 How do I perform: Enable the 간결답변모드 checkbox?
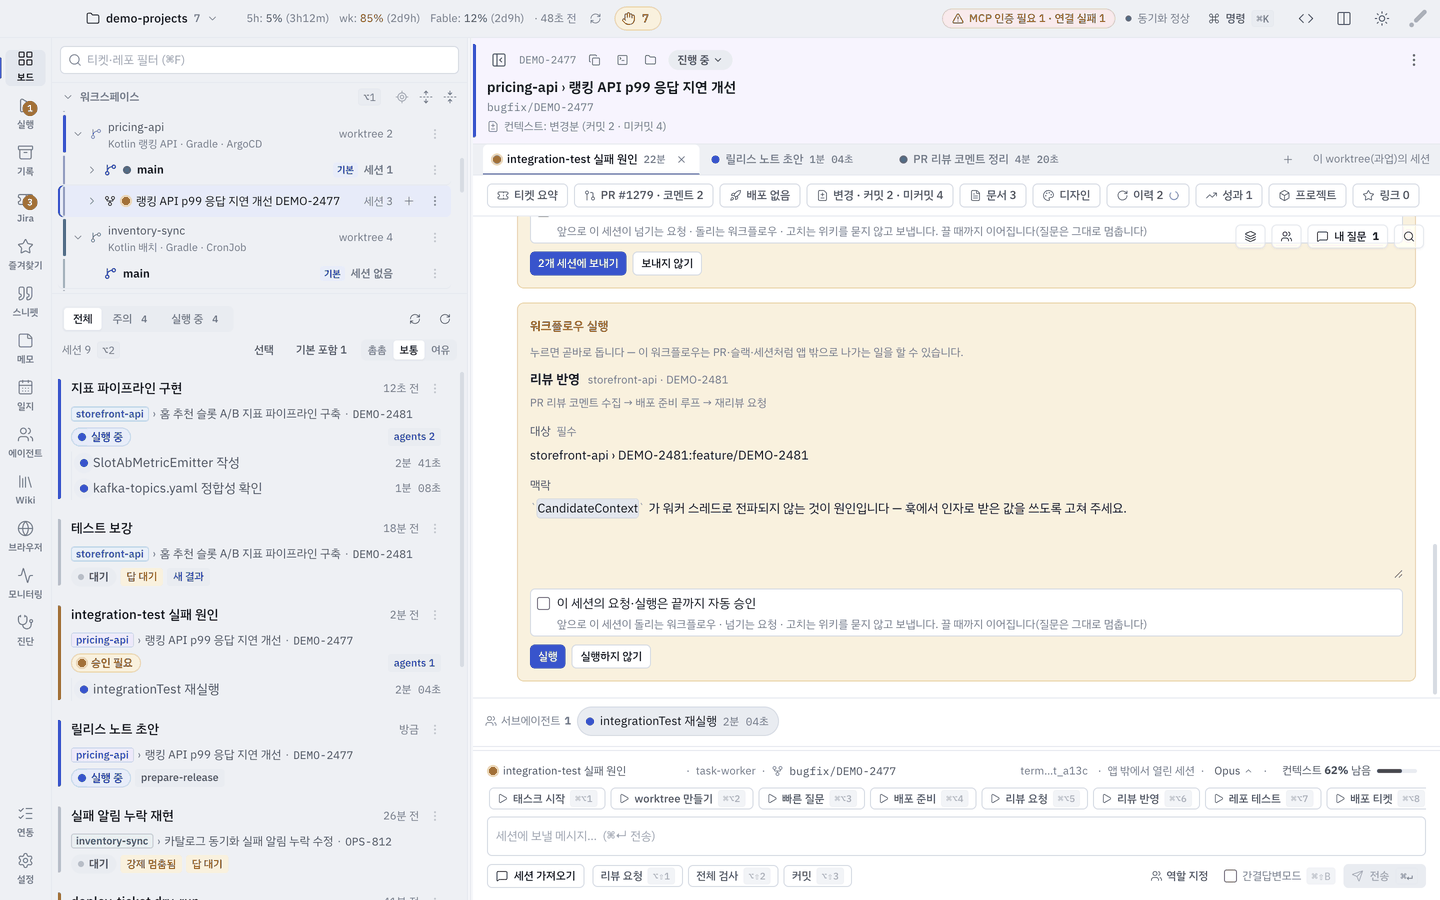pyautogui.click(x=1231, y=876)
